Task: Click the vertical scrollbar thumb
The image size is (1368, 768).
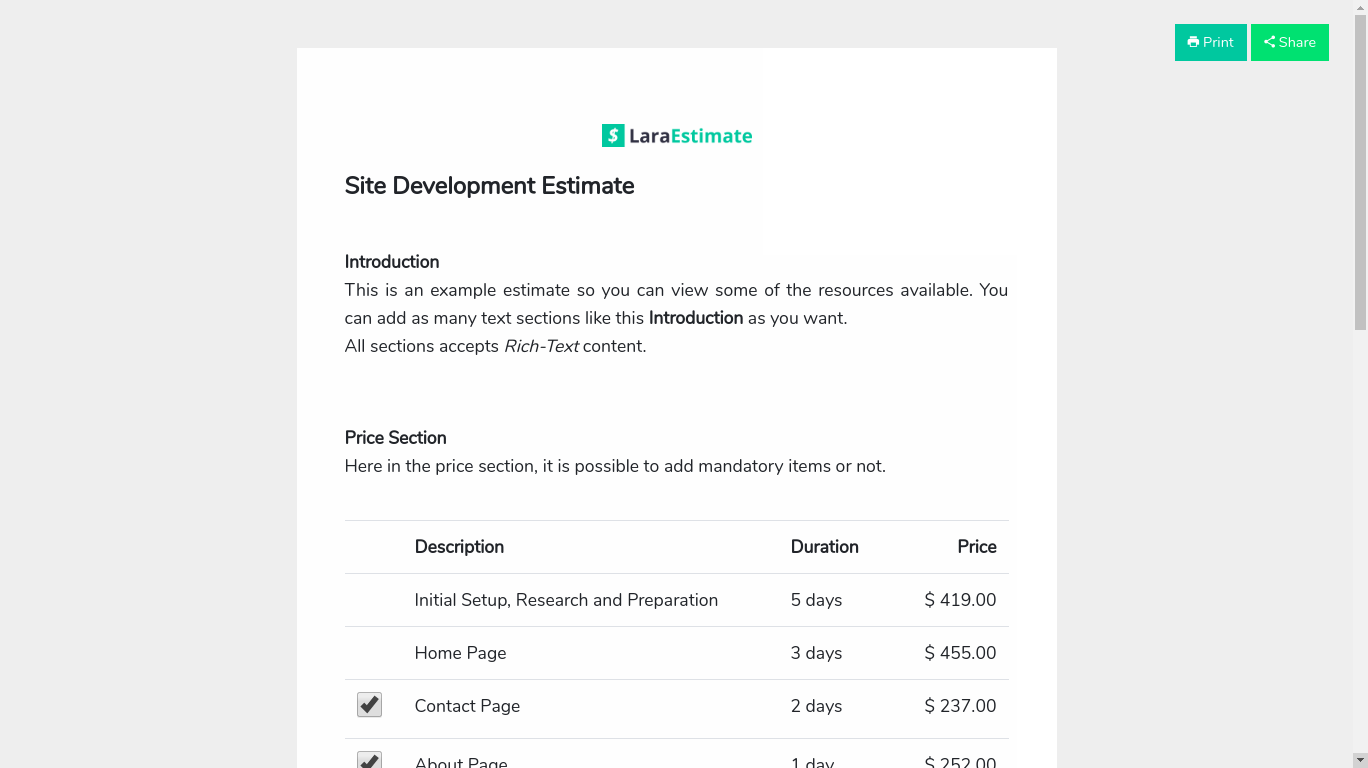Action: (1360, 170)
